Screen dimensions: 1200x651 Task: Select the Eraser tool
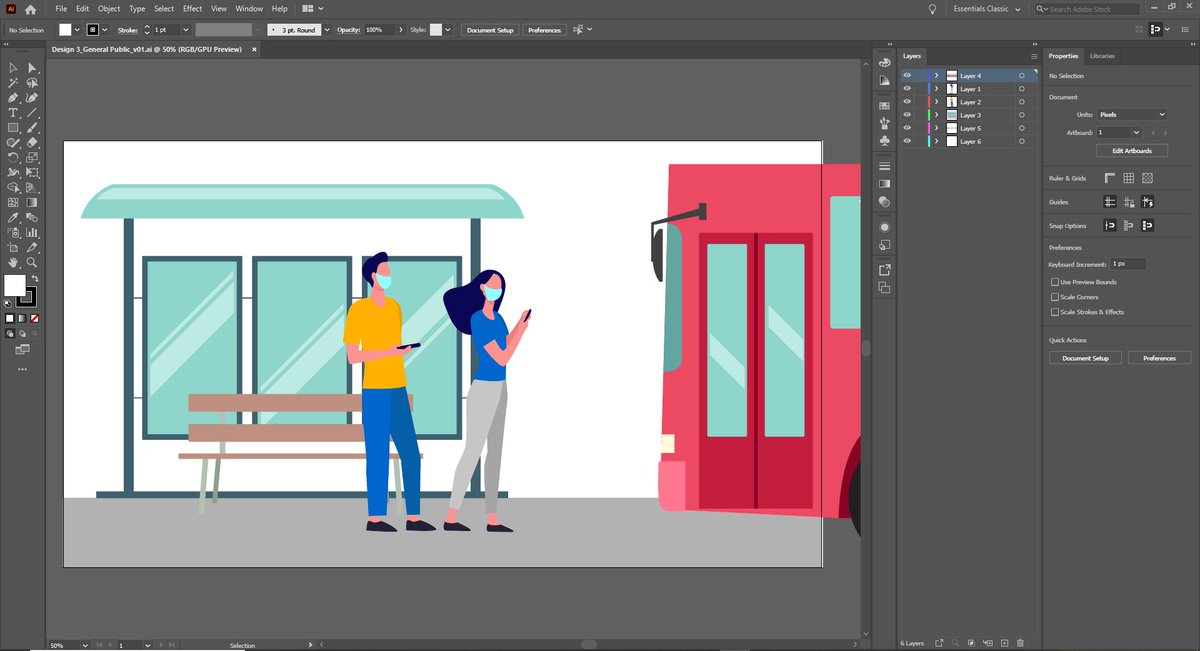(x=32, y=143)
